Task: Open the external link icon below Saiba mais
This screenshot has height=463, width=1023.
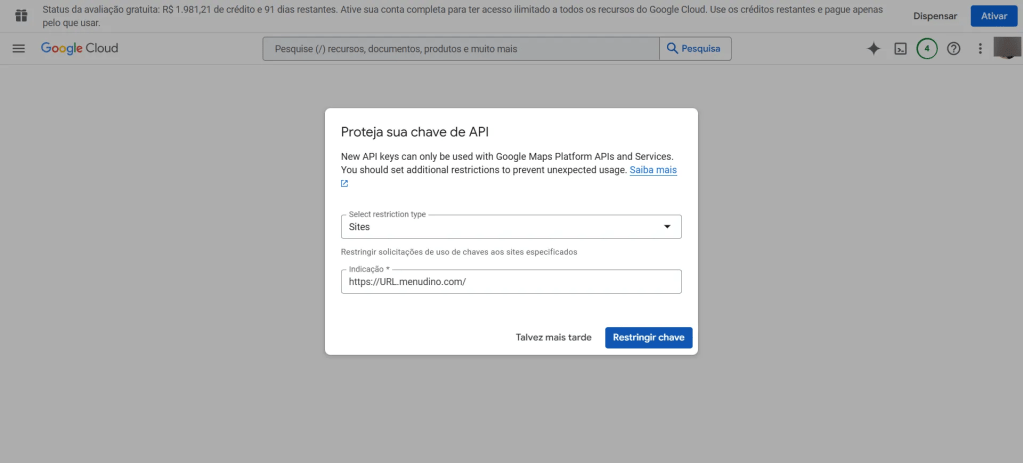Action: point(345,184)
